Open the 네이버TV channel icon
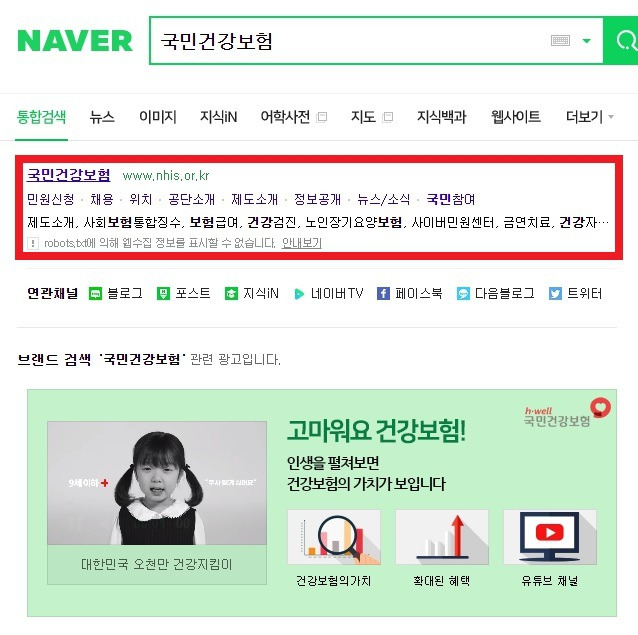The height and width of the screenshot is (635, 638). 299,294
